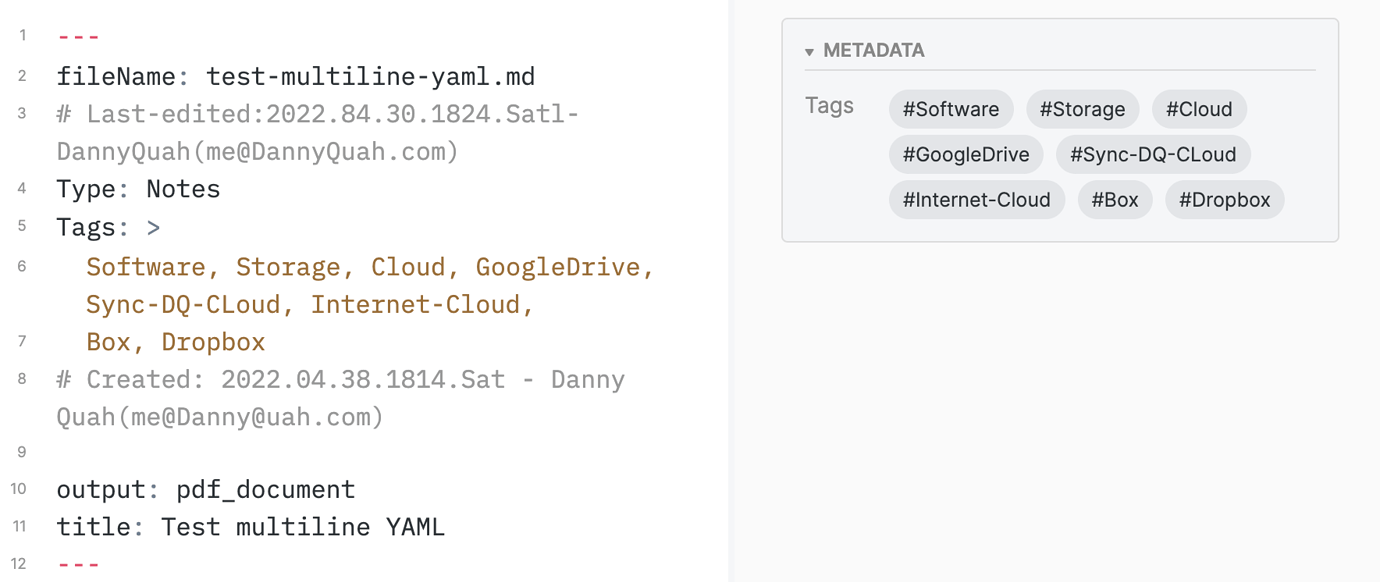Click the #GoogleDrive tag pill
Screen dimensions: 1380x582
[966, 154]
